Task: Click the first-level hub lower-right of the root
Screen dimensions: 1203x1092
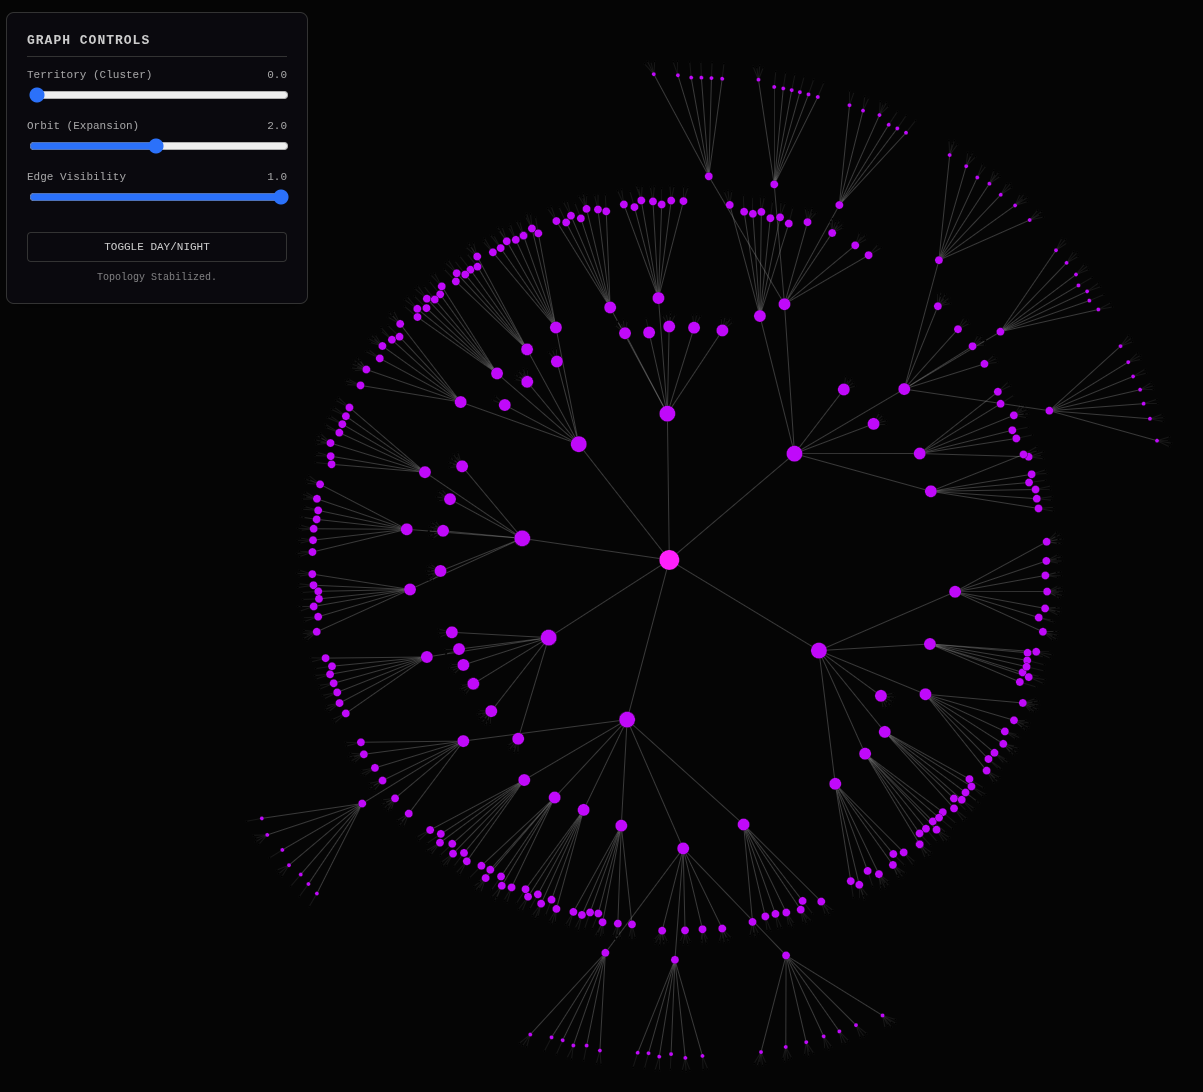Action: 819,651
